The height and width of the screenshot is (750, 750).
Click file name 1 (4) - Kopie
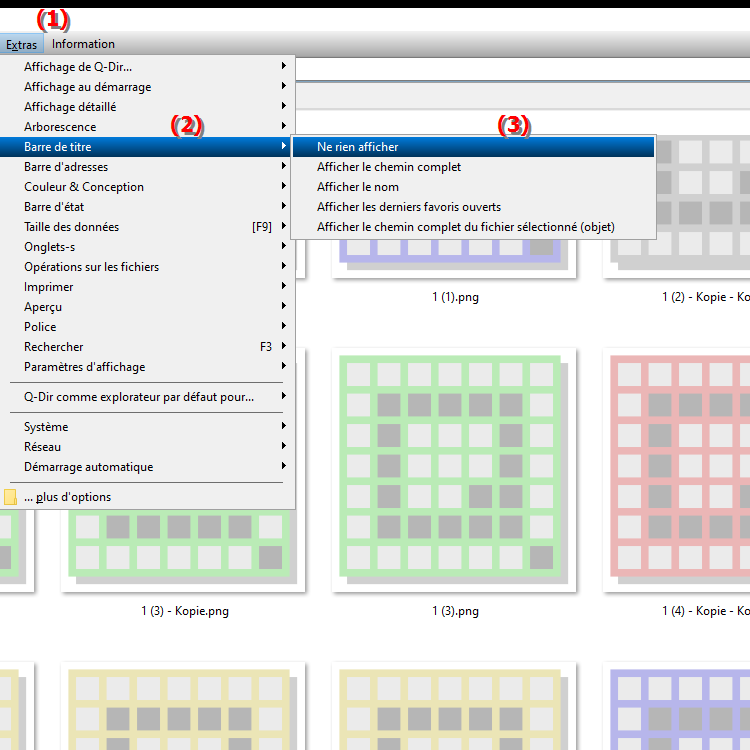706,611
